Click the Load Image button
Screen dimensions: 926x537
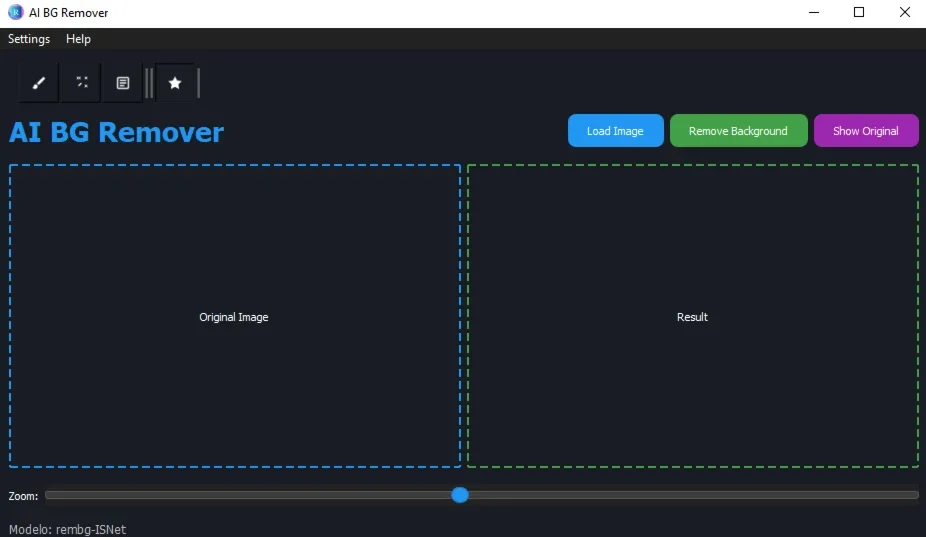coord(615,131)
